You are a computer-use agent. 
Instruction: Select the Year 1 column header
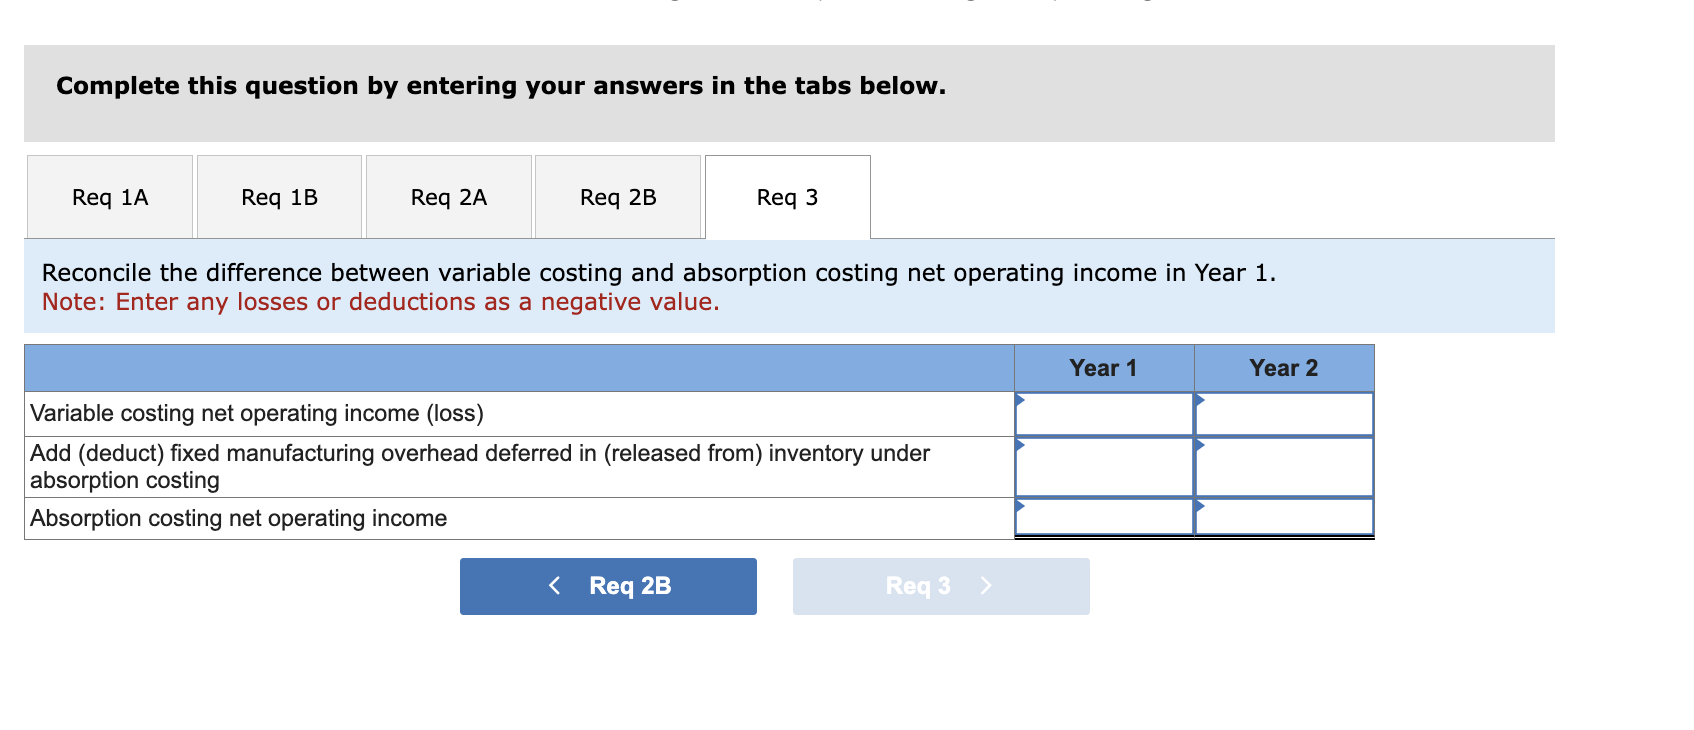pyautogui.click(x=1104, y=367)
